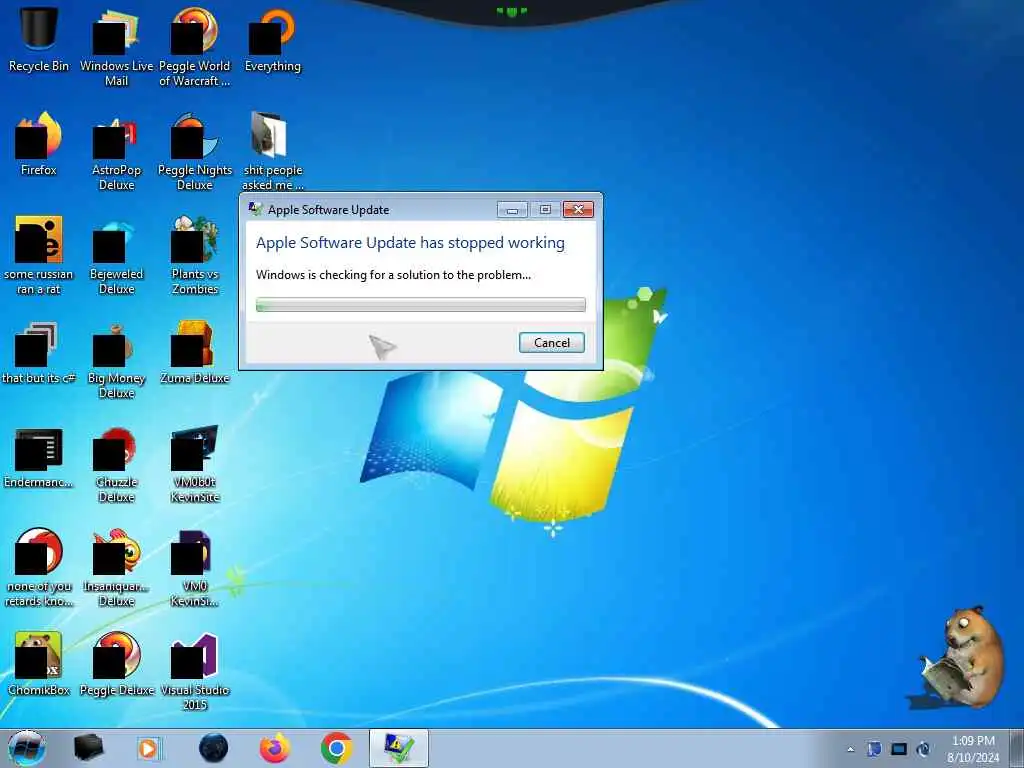
Task: Select the VM0 KevinSi... desktop icon
Action: coord(195,566)
